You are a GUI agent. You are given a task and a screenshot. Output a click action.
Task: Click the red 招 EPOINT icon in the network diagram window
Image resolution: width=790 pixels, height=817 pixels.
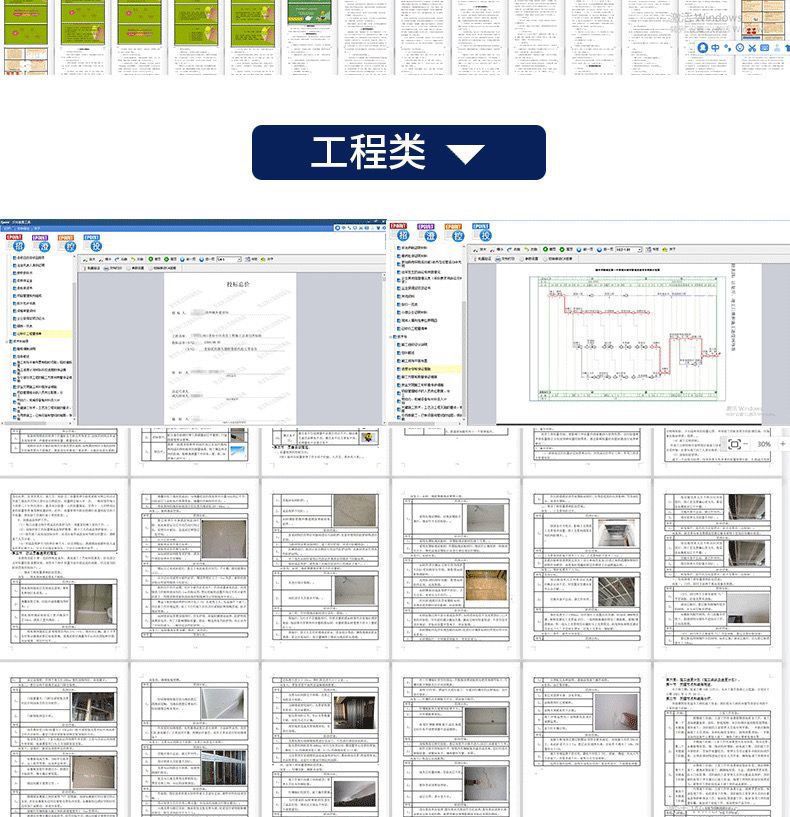[400, 232]
